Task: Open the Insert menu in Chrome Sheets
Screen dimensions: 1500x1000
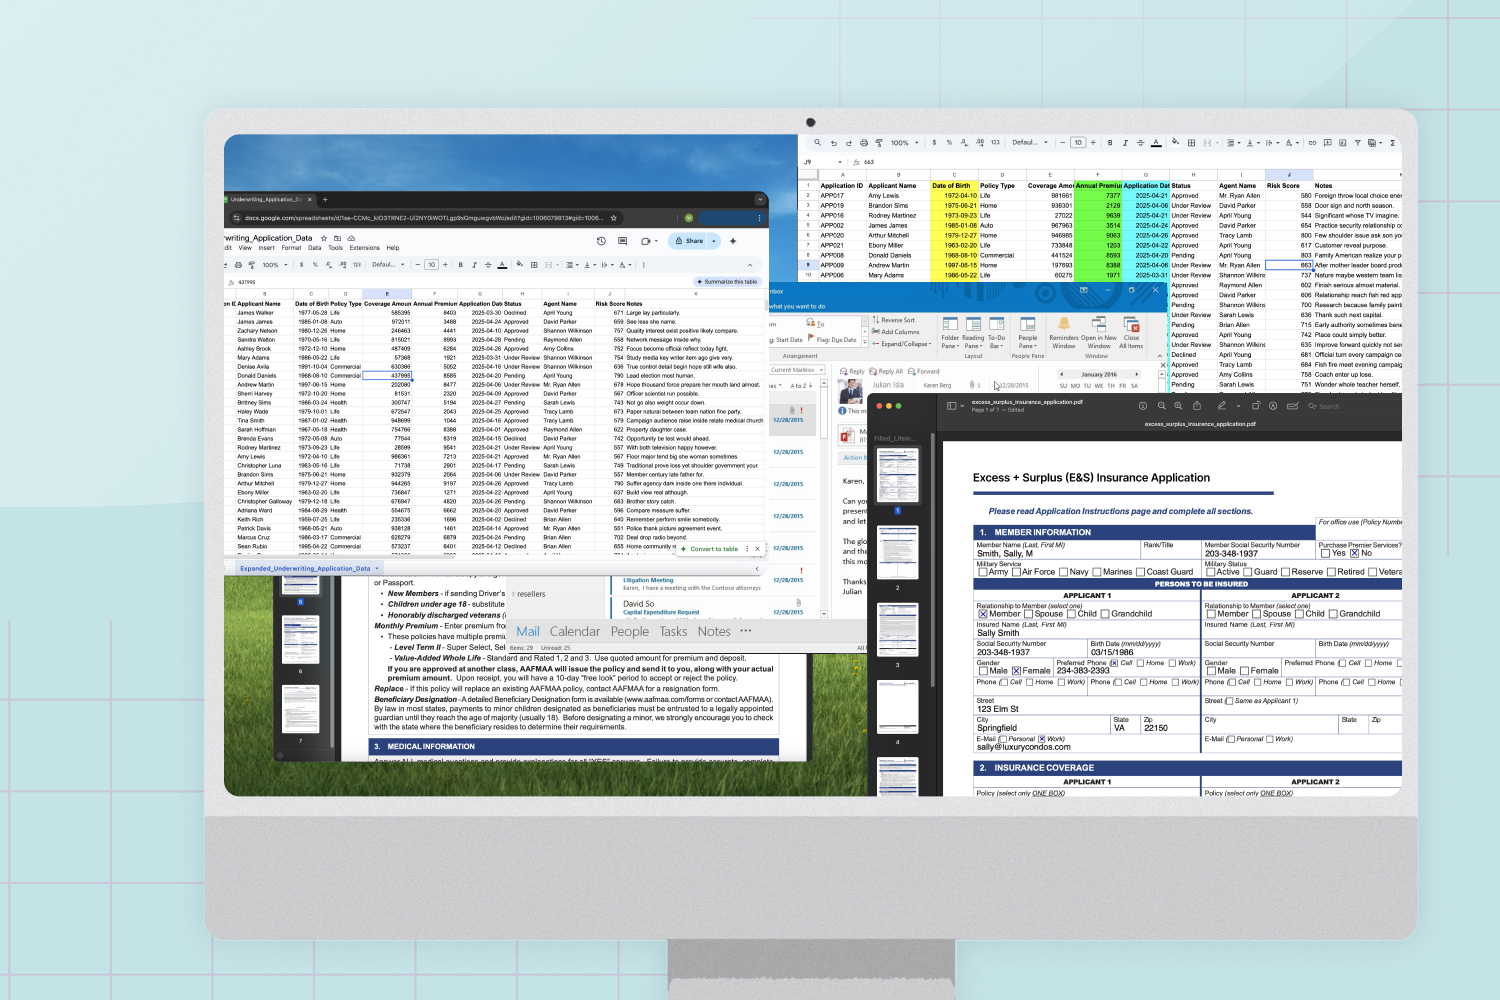Action: [266, 248]
